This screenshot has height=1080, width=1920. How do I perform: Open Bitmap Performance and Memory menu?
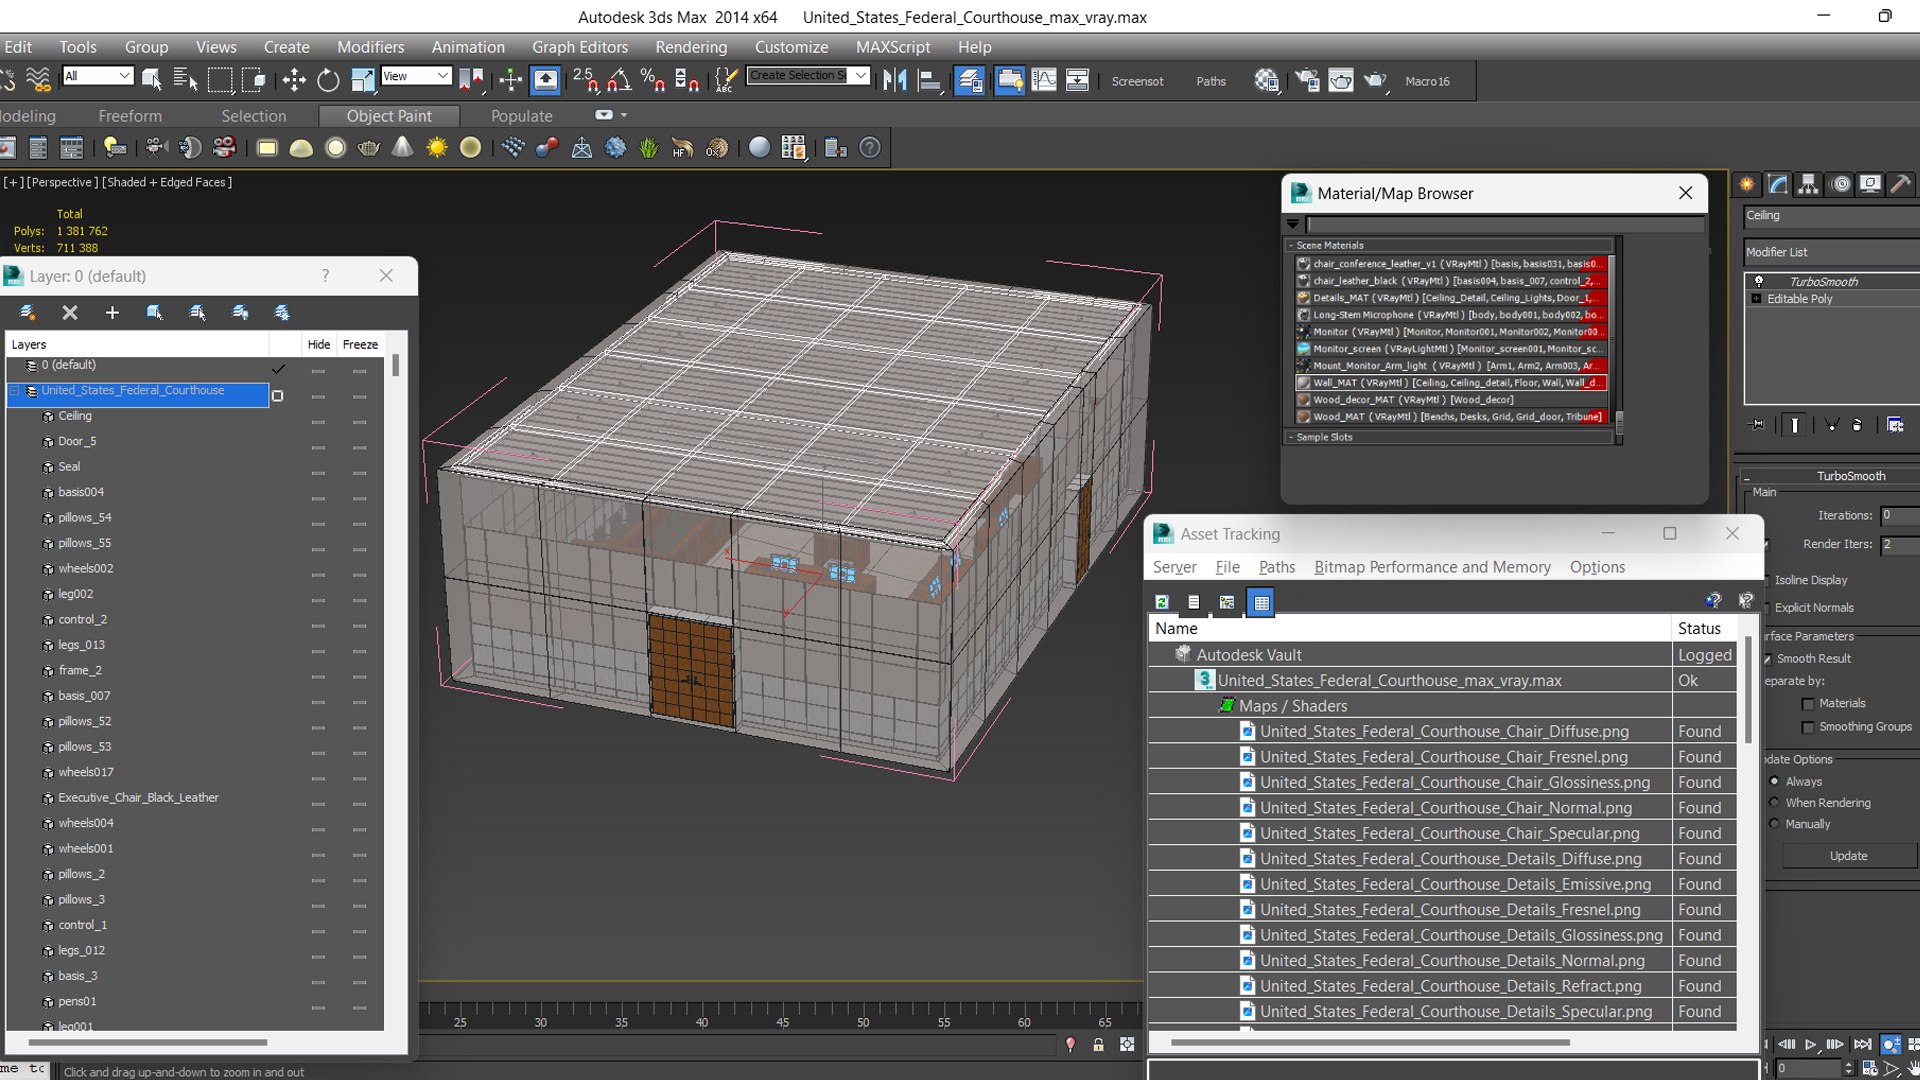(1431, 567)
